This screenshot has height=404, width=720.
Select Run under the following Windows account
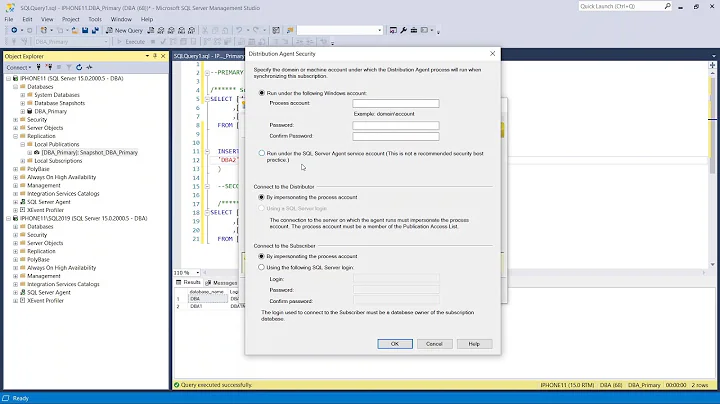coord(262,93)
